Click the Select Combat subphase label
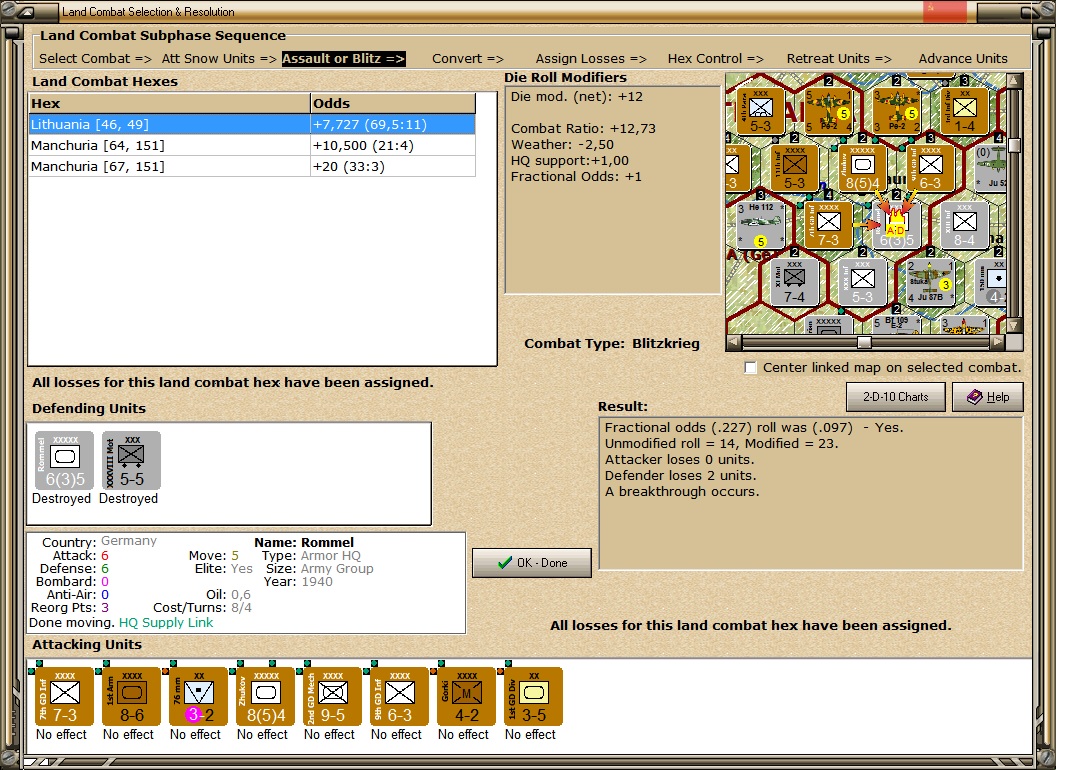The height and width of the screenshot is (770, 1081). pos(95,59)
